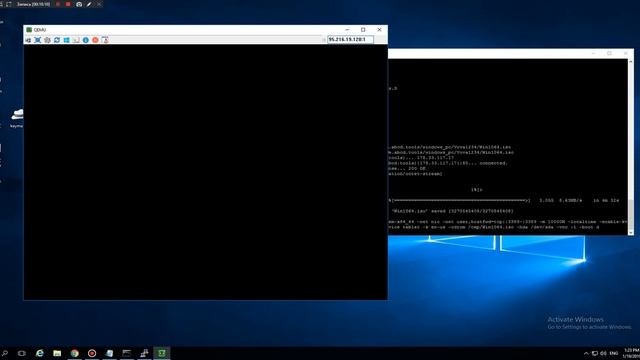
Task: Click the download progress bar in terminal
Action: 460,200
